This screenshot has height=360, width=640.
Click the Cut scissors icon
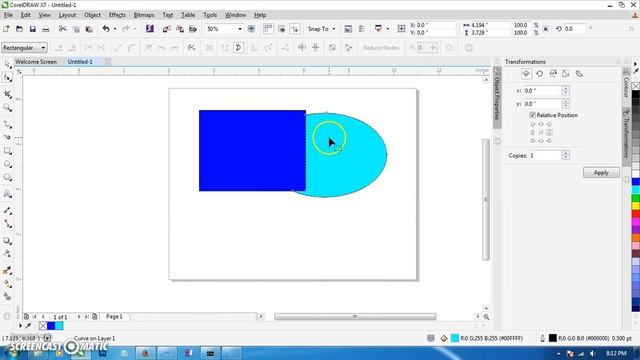[x=62, y=29]
